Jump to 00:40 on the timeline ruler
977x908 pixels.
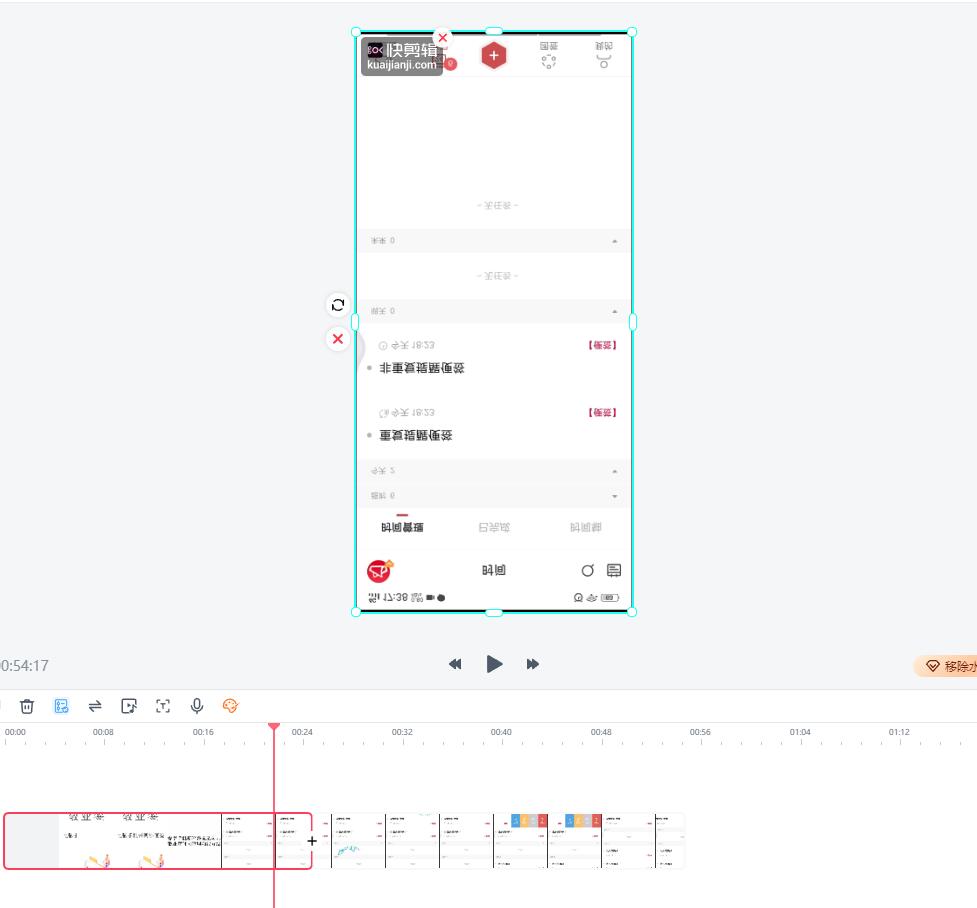click(501, 732)
